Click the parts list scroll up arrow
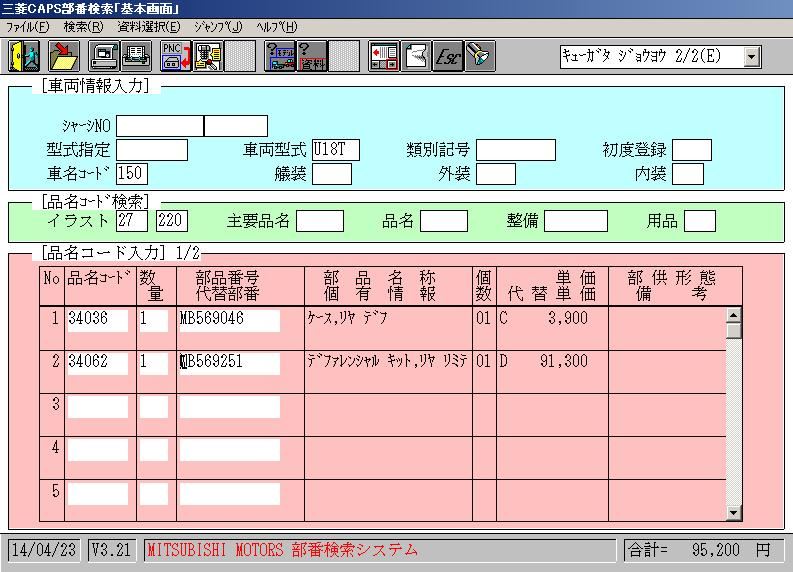Viewport: 793px width, 572px height. click(x=733, y=315)
